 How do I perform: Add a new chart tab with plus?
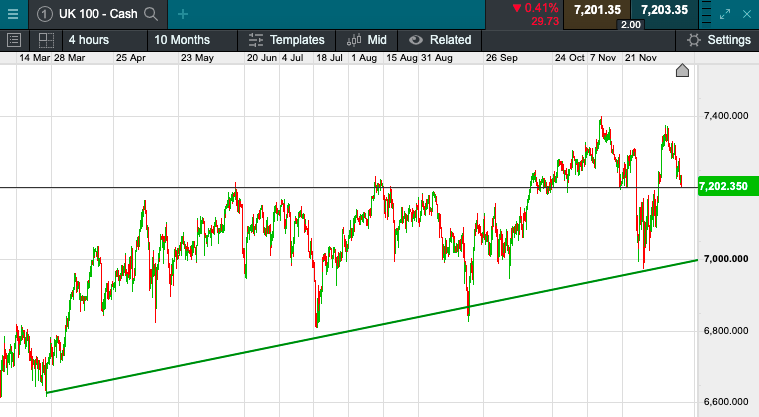(x=182, y=14)
